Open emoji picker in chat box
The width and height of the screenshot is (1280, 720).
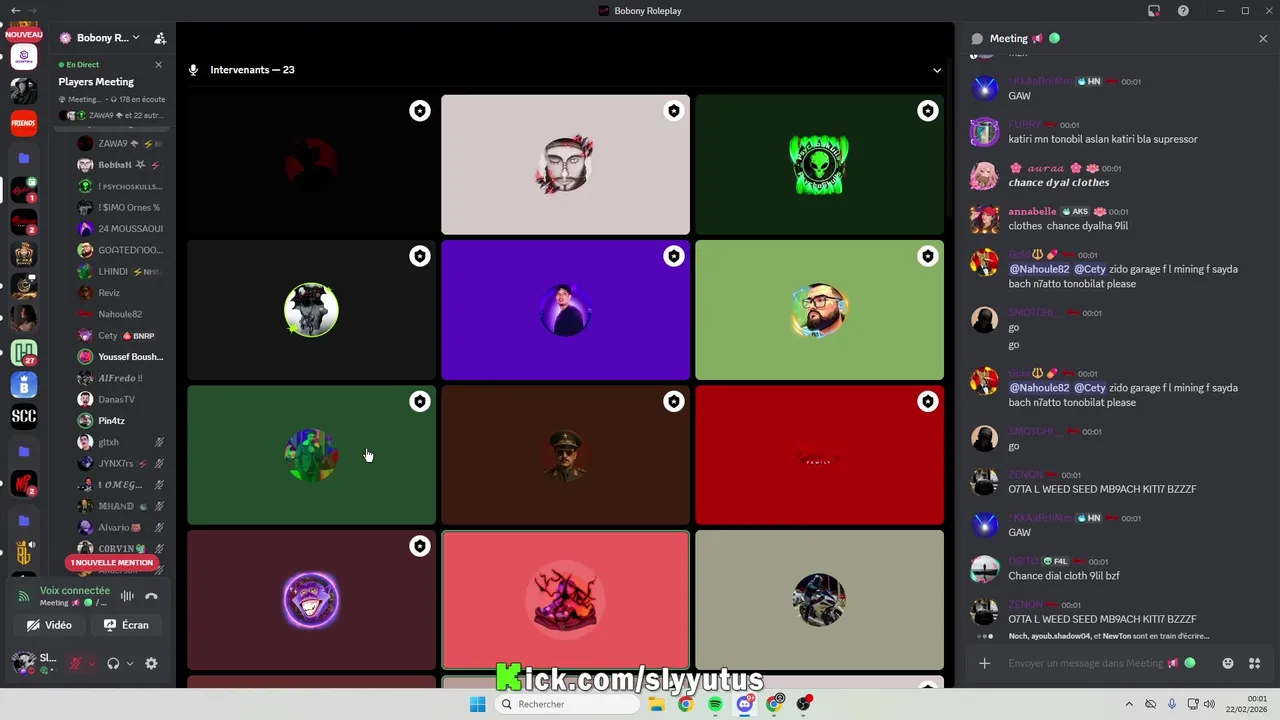coord(1228,663)
